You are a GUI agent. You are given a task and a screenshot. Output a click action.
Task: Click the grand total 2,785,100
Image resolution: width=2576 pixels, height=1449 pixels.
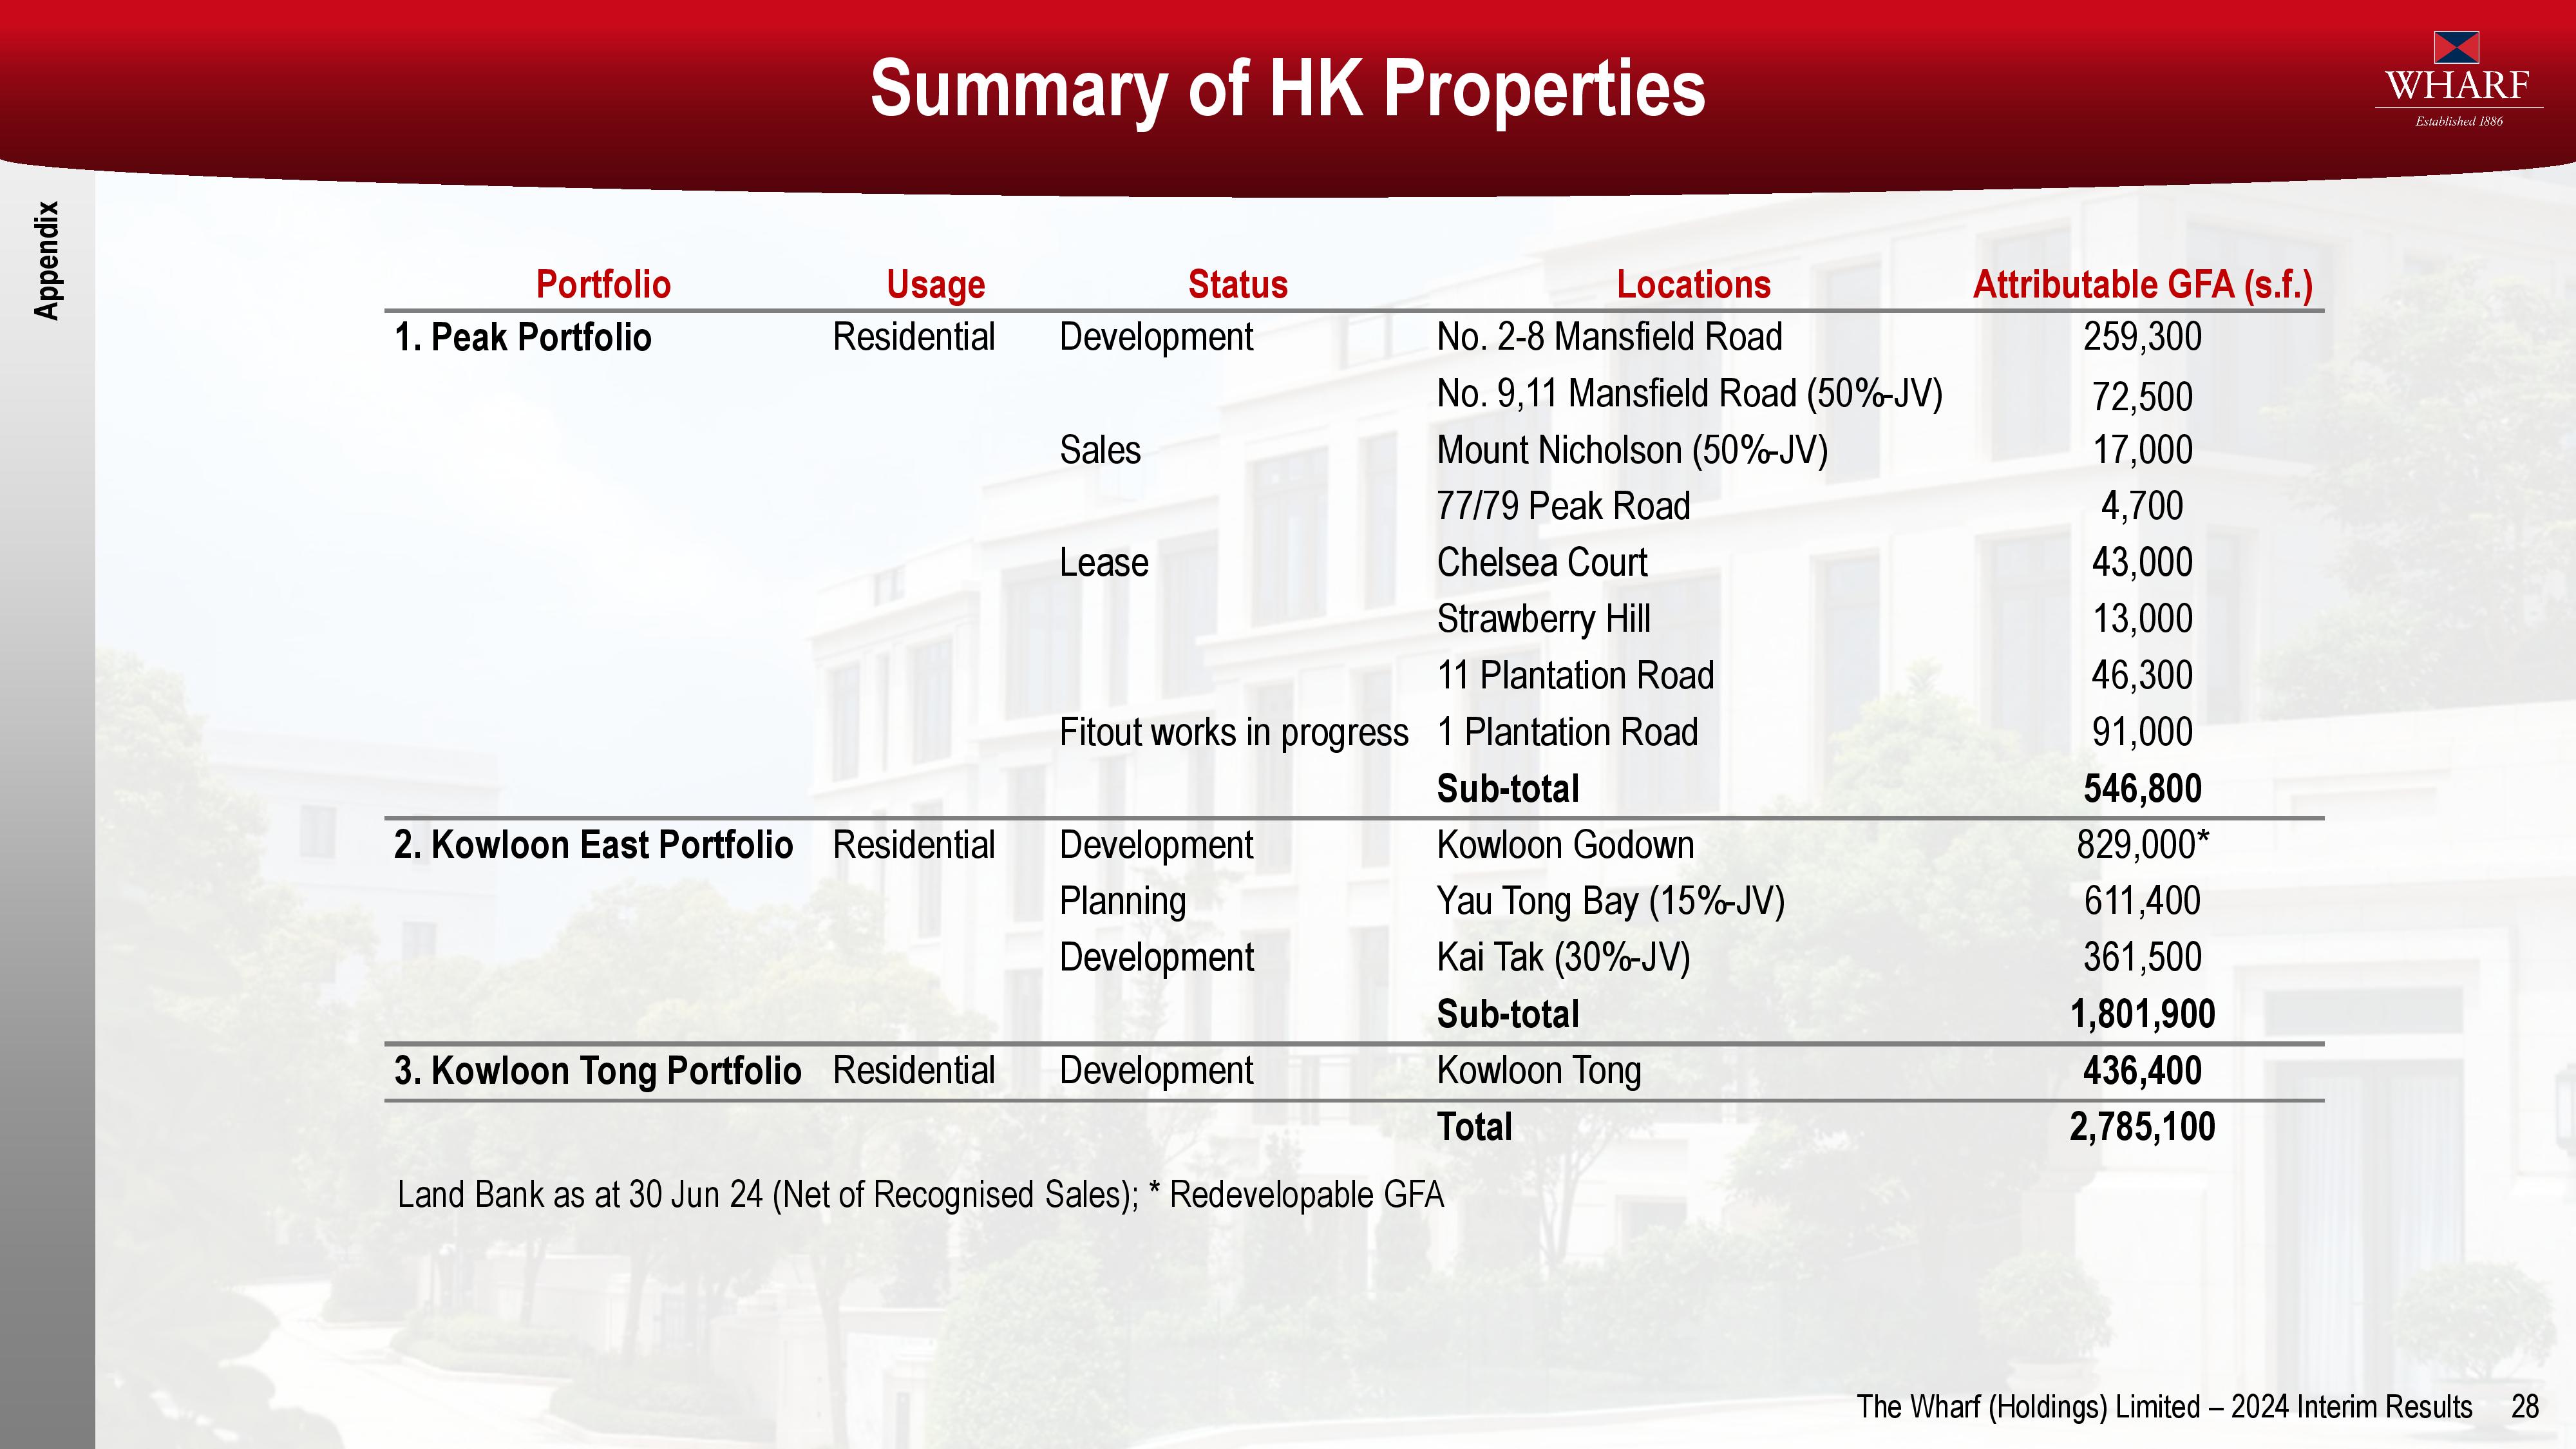[x=2143, y=1128]
